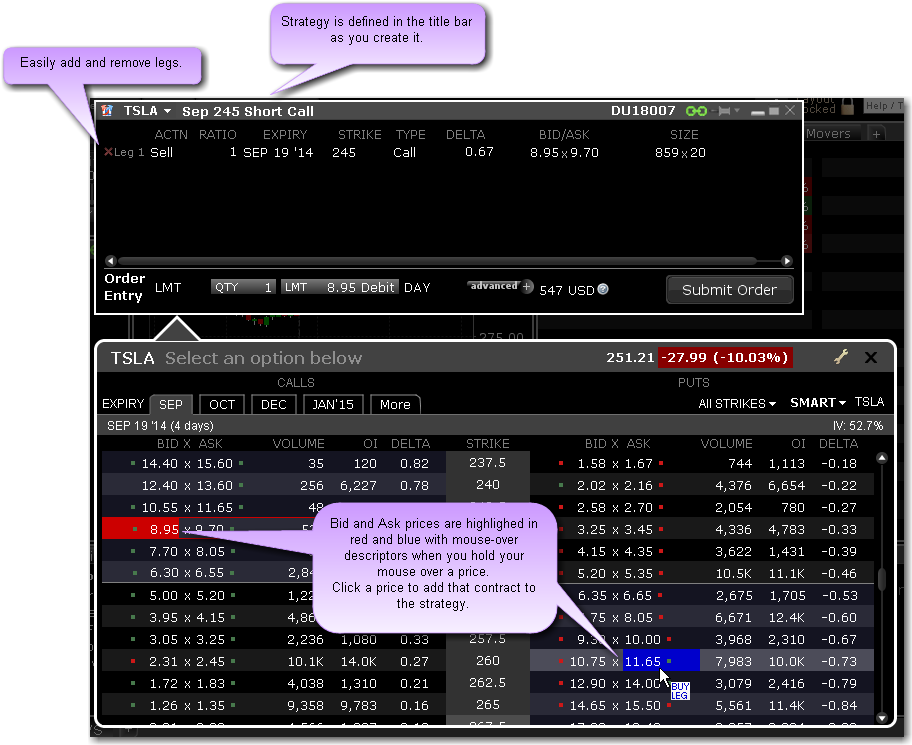Switch to the OCT expiry tab
The height and width of the screenshot is (745, 912).
pos(222,404)
